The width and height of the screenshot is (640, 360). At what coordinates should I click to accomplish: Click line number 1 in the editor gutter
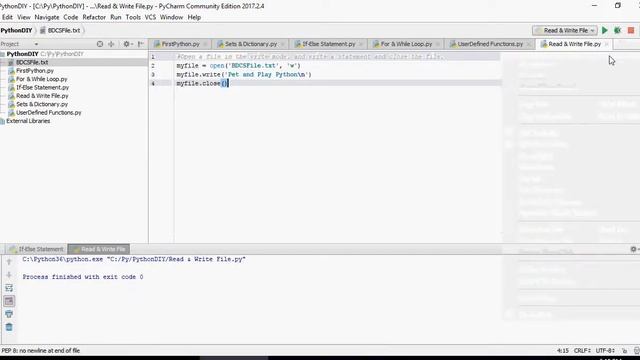[153, 57]
